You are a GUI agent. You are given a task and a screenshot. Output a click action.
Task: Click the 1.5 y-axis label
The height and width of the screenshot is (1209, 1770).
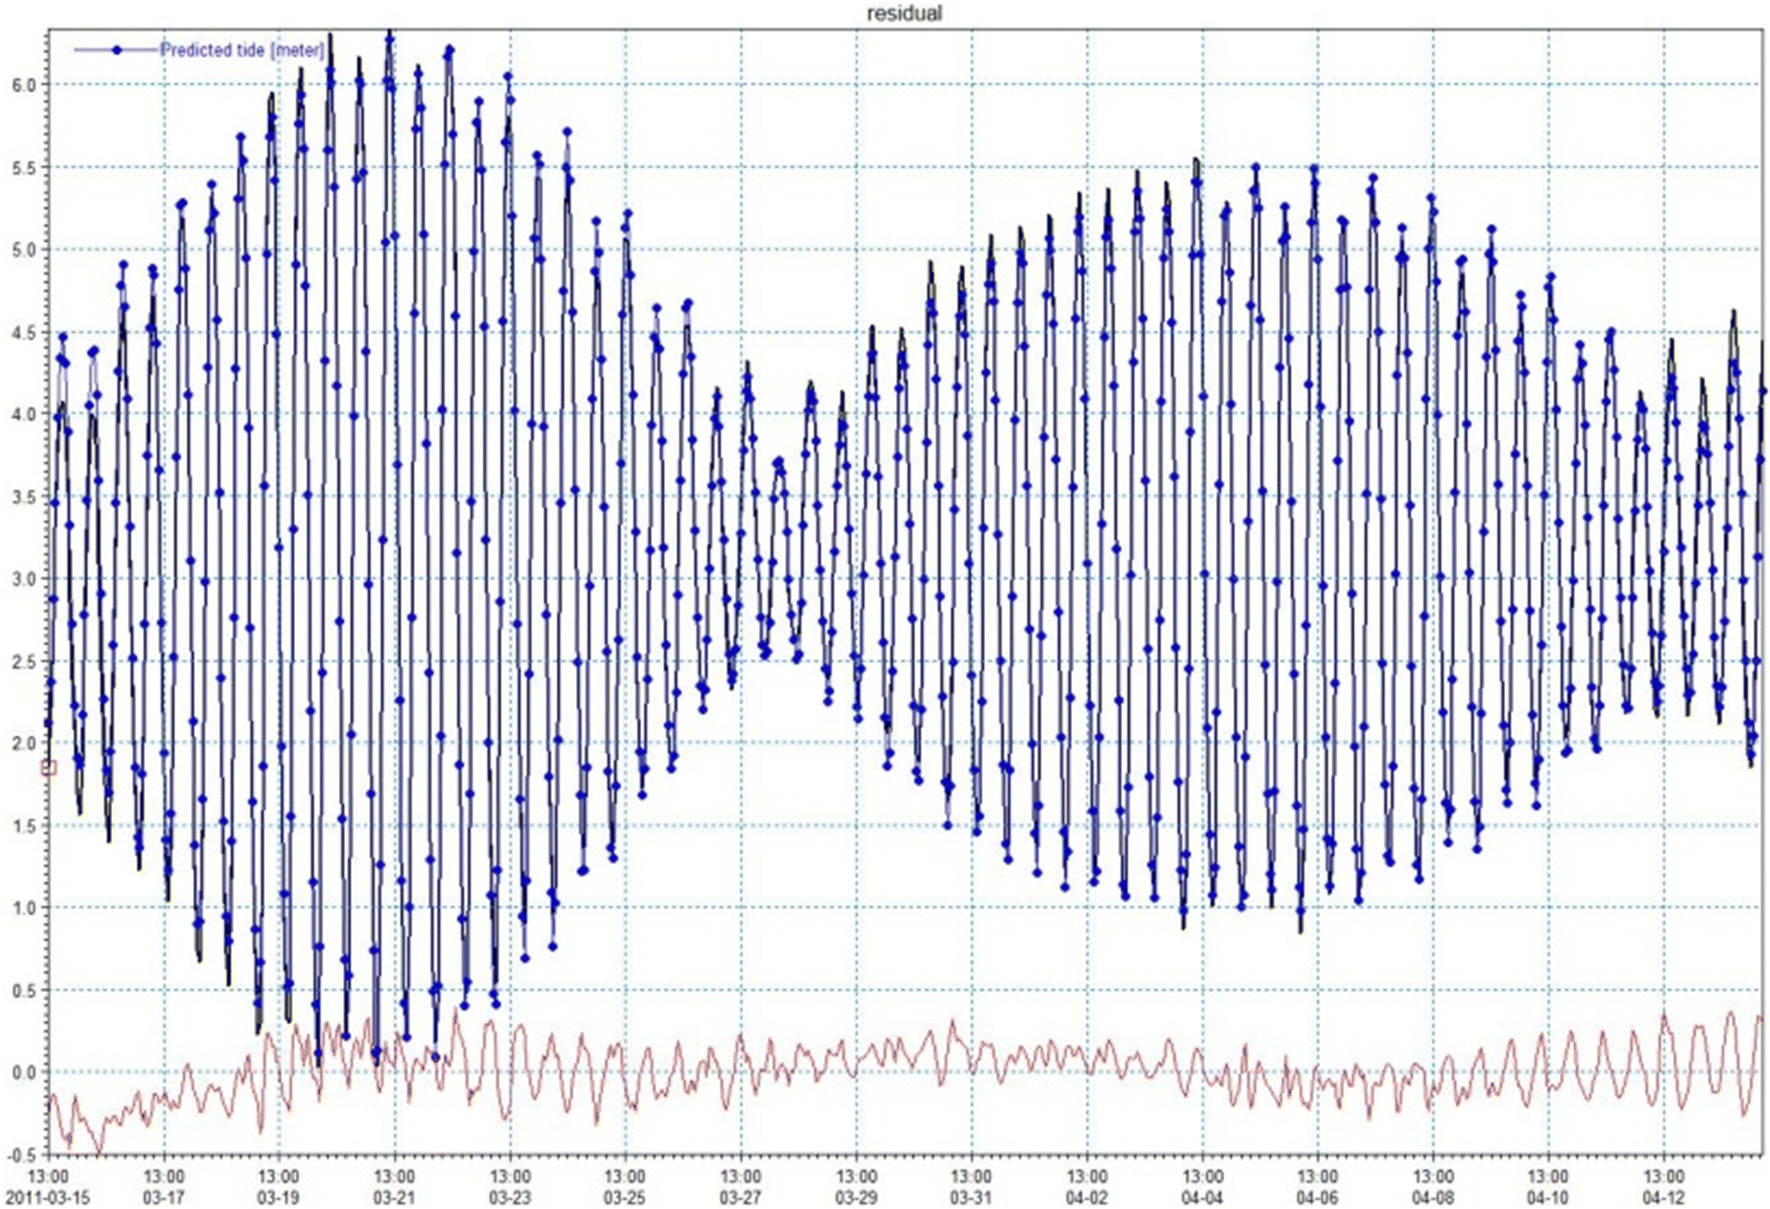point(25,826)
